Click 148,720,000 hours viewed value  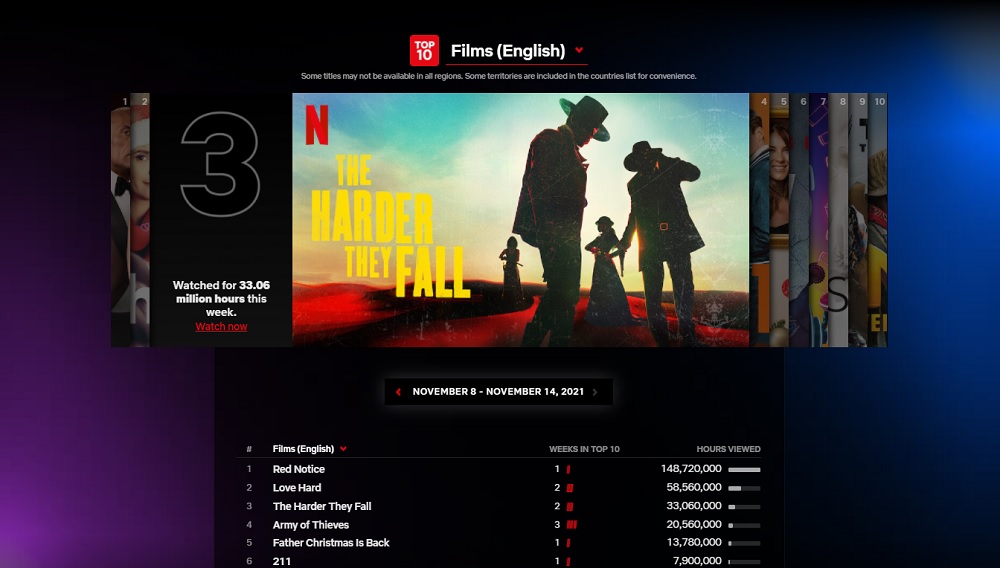pyautogui.click(x=691, y=469)
